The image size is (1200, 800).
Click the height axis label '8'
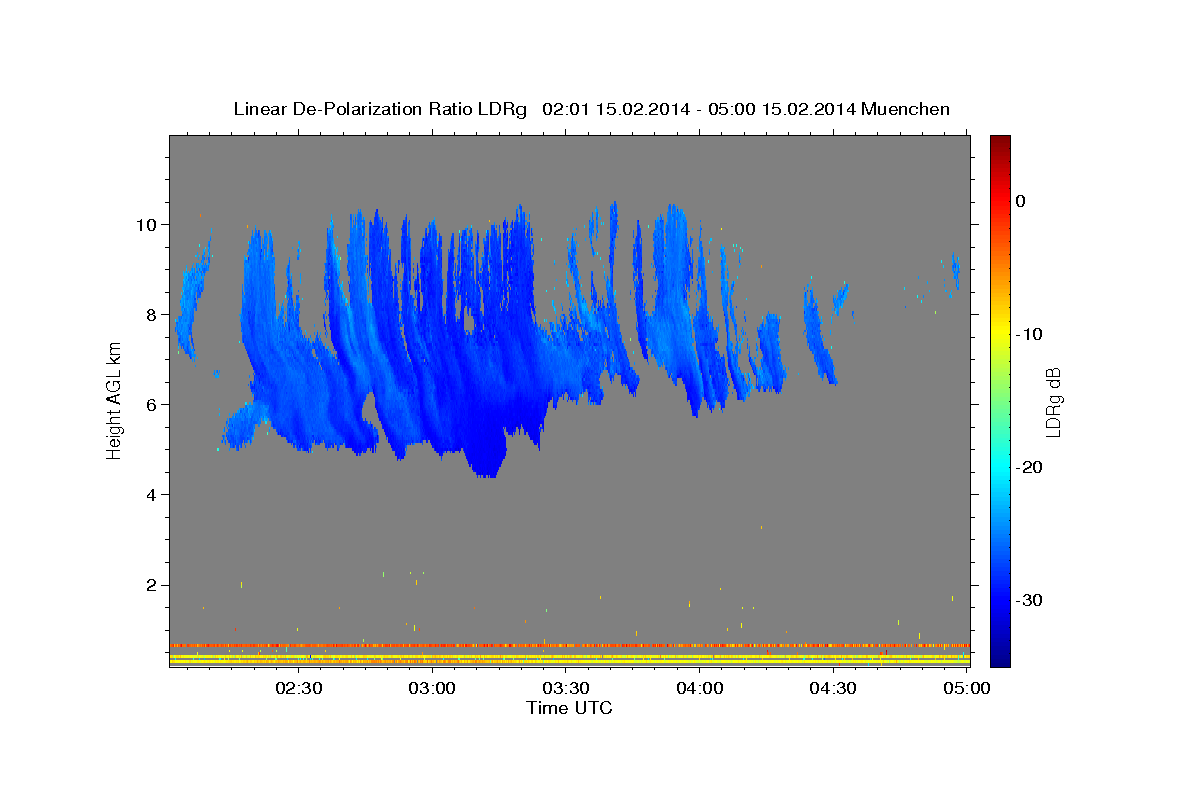click(152, 314)
